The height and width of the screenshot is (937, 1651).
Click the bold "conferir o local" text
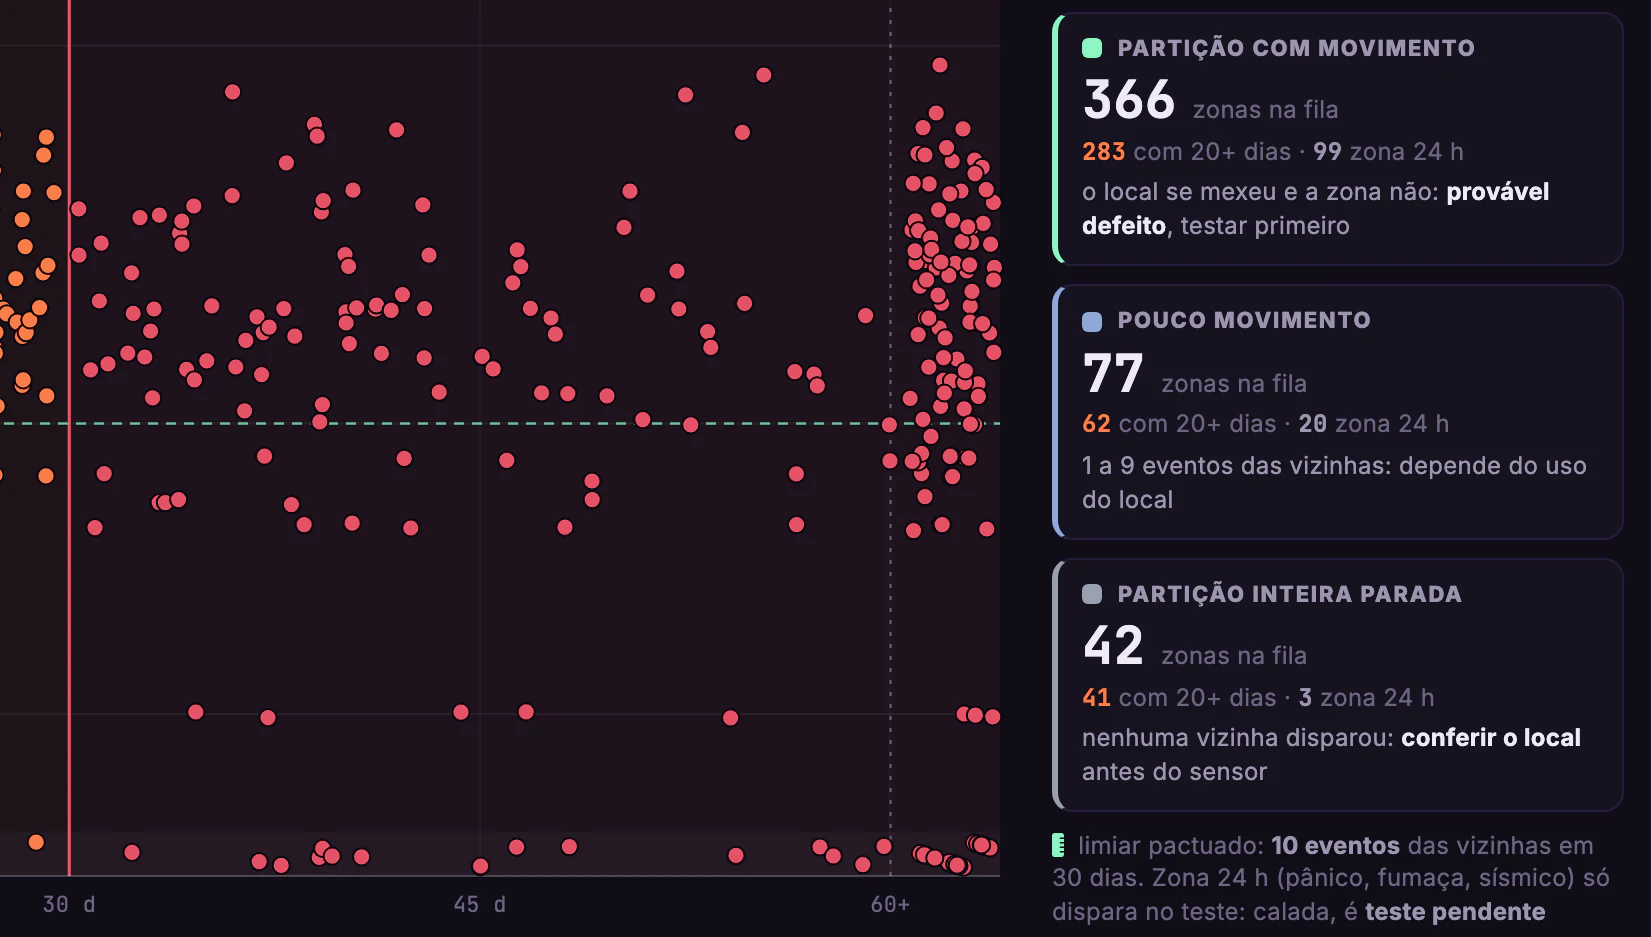[1491, 738]
